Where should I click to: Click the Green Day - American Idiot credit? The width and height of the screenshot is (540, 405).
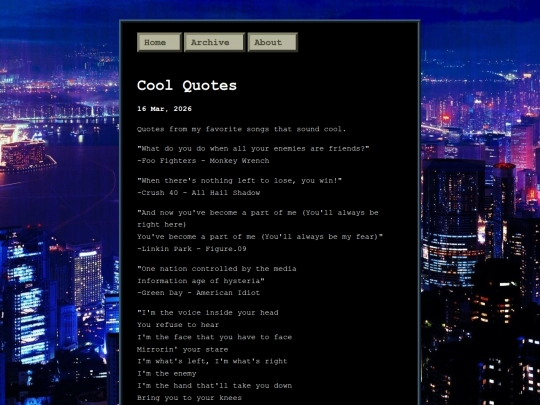pos(198,293)
